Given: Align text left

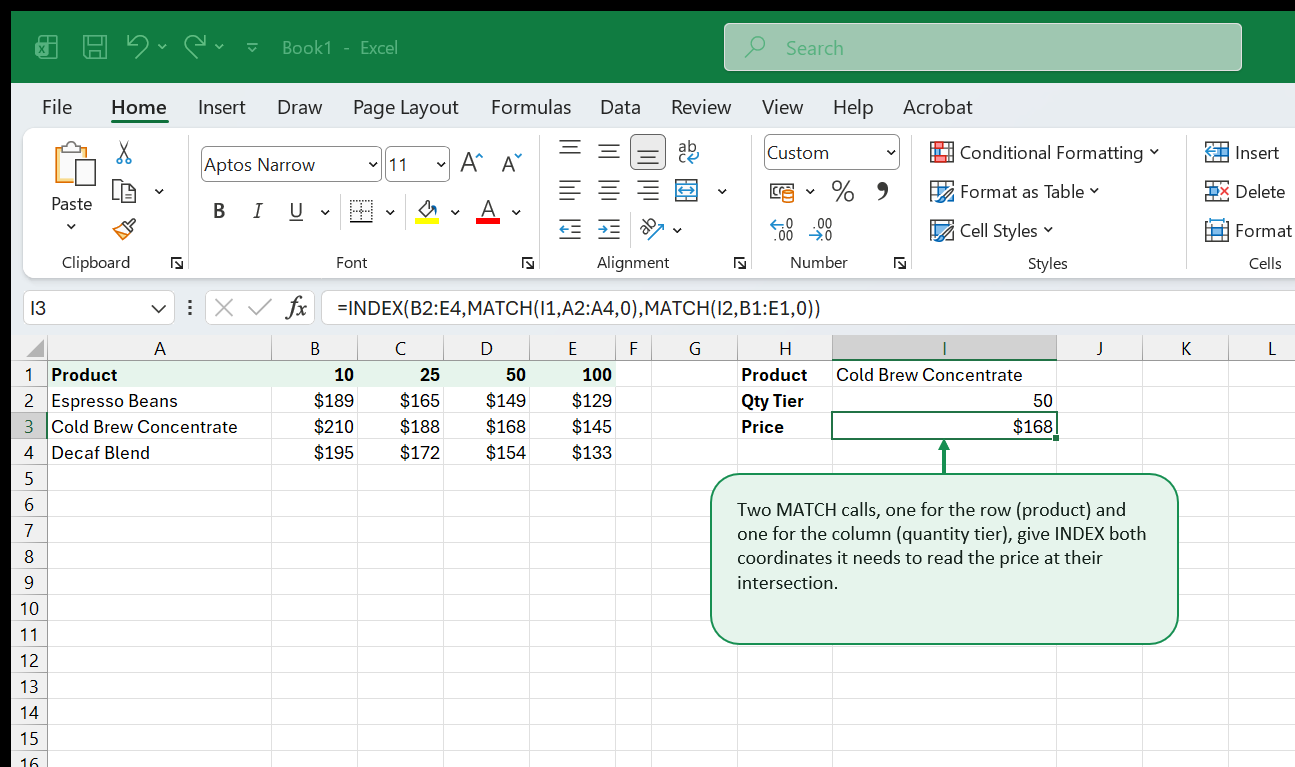Looking at the screenshot, I should coord(570,190).
